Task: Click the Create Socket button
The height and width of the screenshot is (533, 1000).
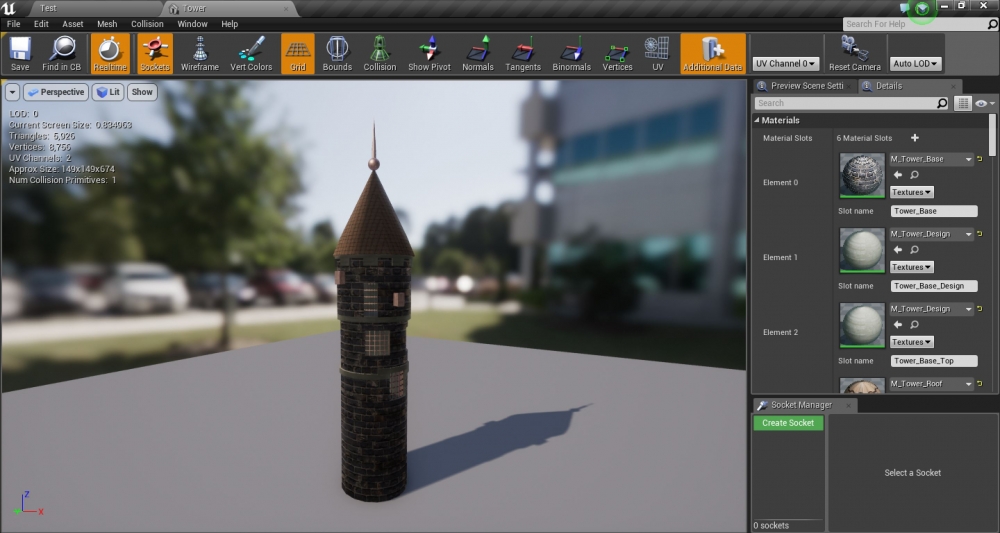Action: pyautogui.click(x=788, y=423)
